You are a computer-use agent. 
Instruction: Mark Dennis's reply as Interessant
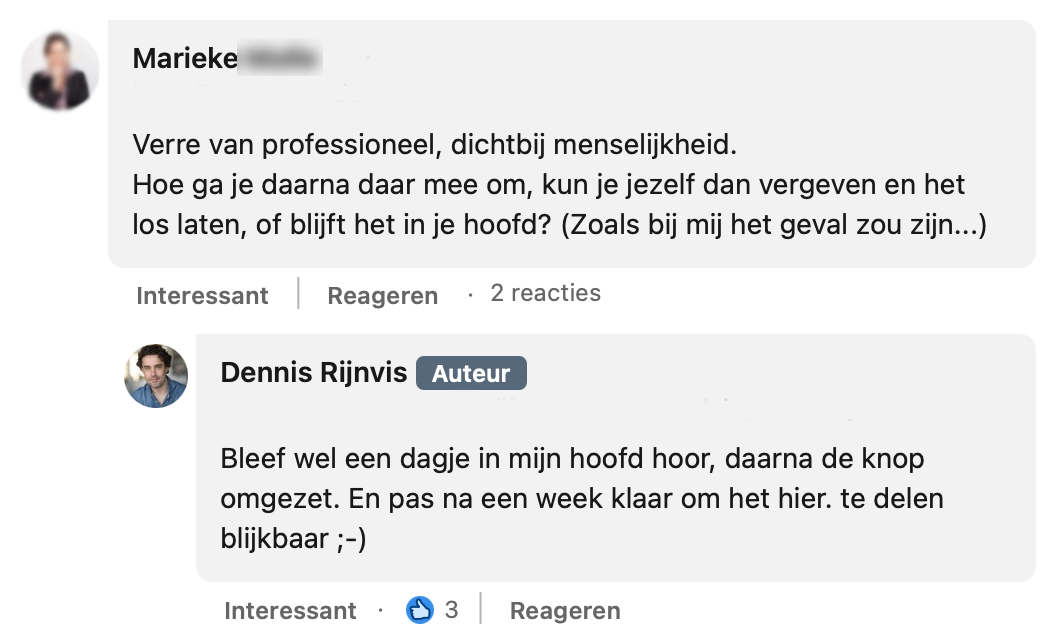coord(290,610)
